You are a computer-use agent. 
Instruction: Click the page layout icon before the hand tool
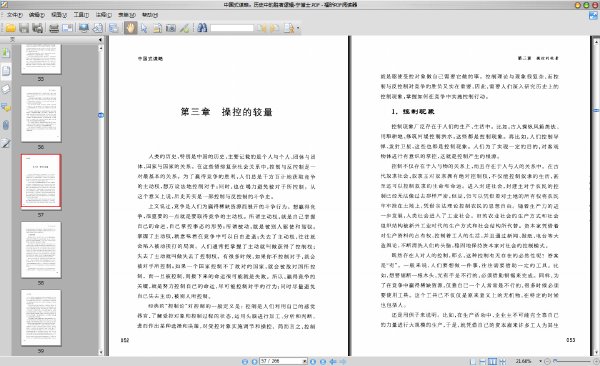[x=114, y=28]
